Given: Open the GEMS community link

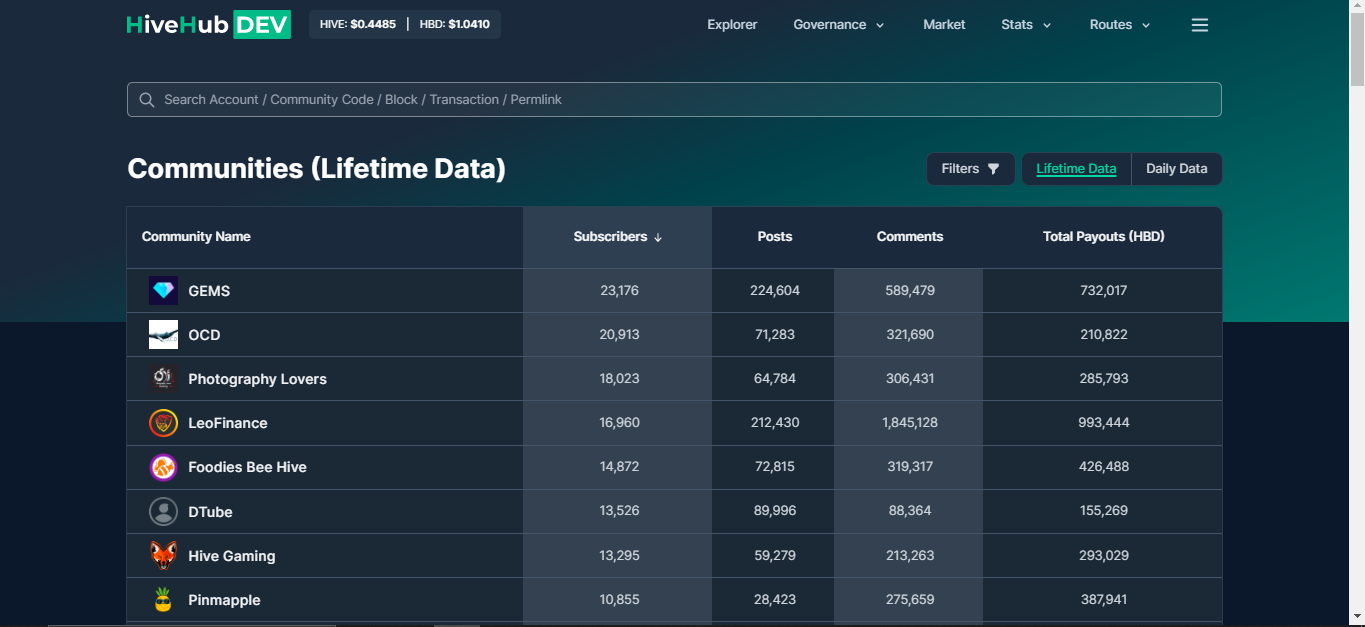Looking at the screenshot, I should pyautogui.click(x=209, y=291).
